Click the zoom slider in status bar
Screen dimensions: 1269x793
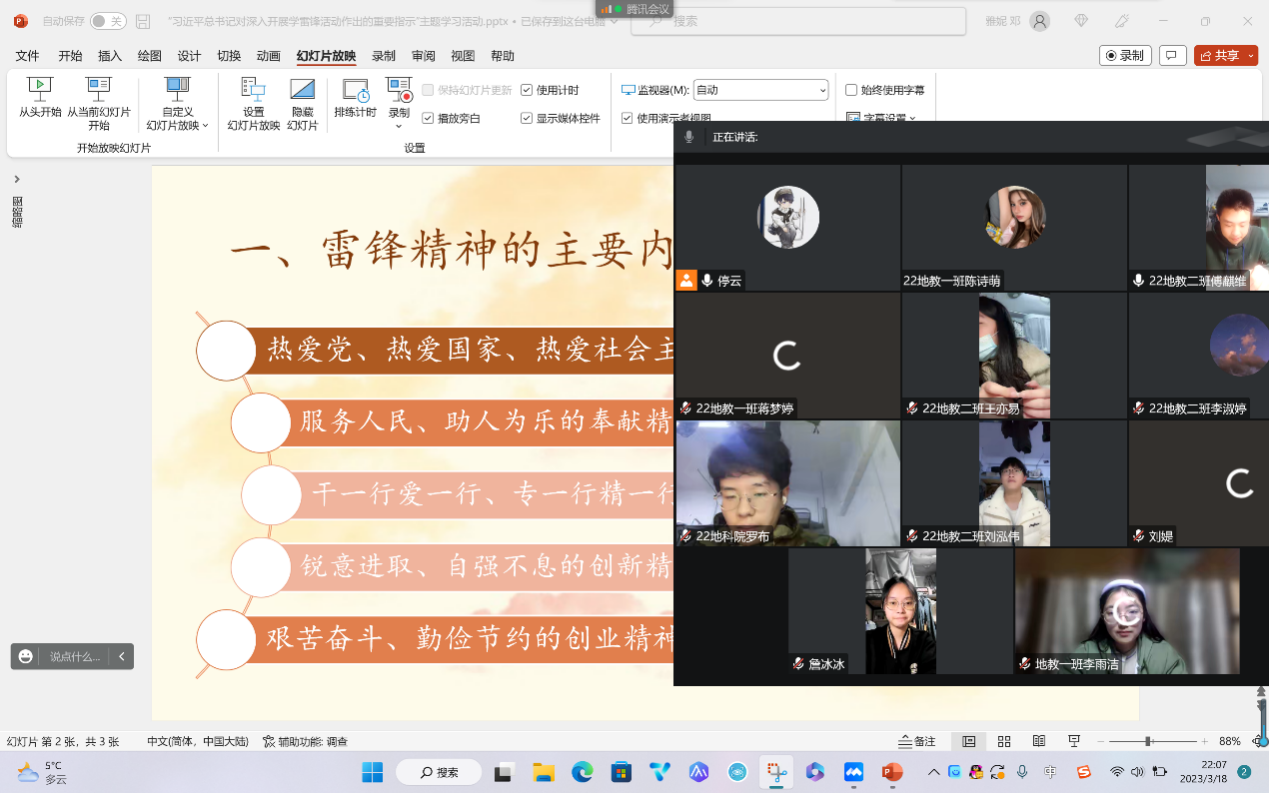tap(1148, 741)
